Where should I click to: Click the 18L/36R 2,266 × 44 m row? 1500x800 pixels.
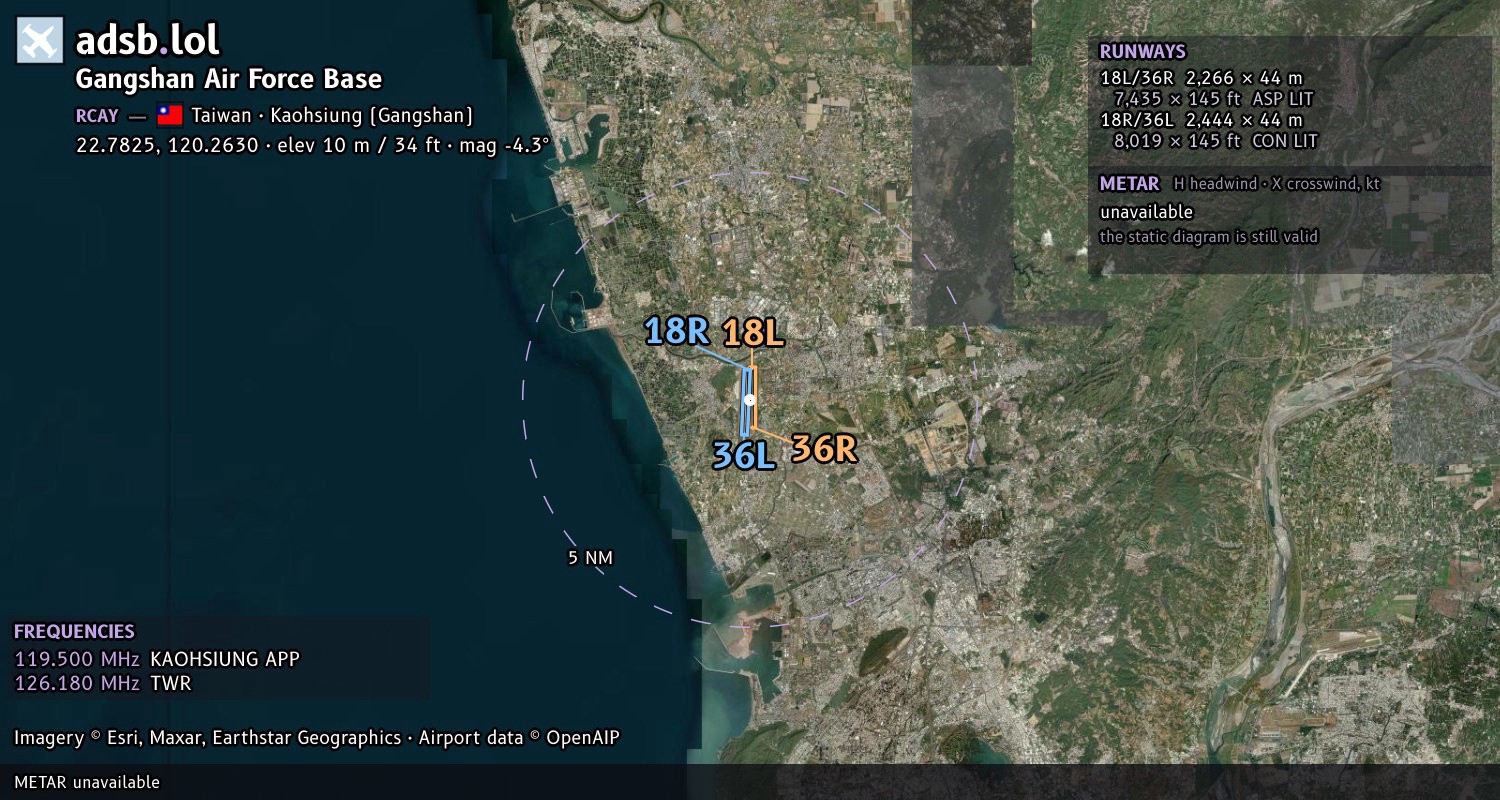point(1201,78)
